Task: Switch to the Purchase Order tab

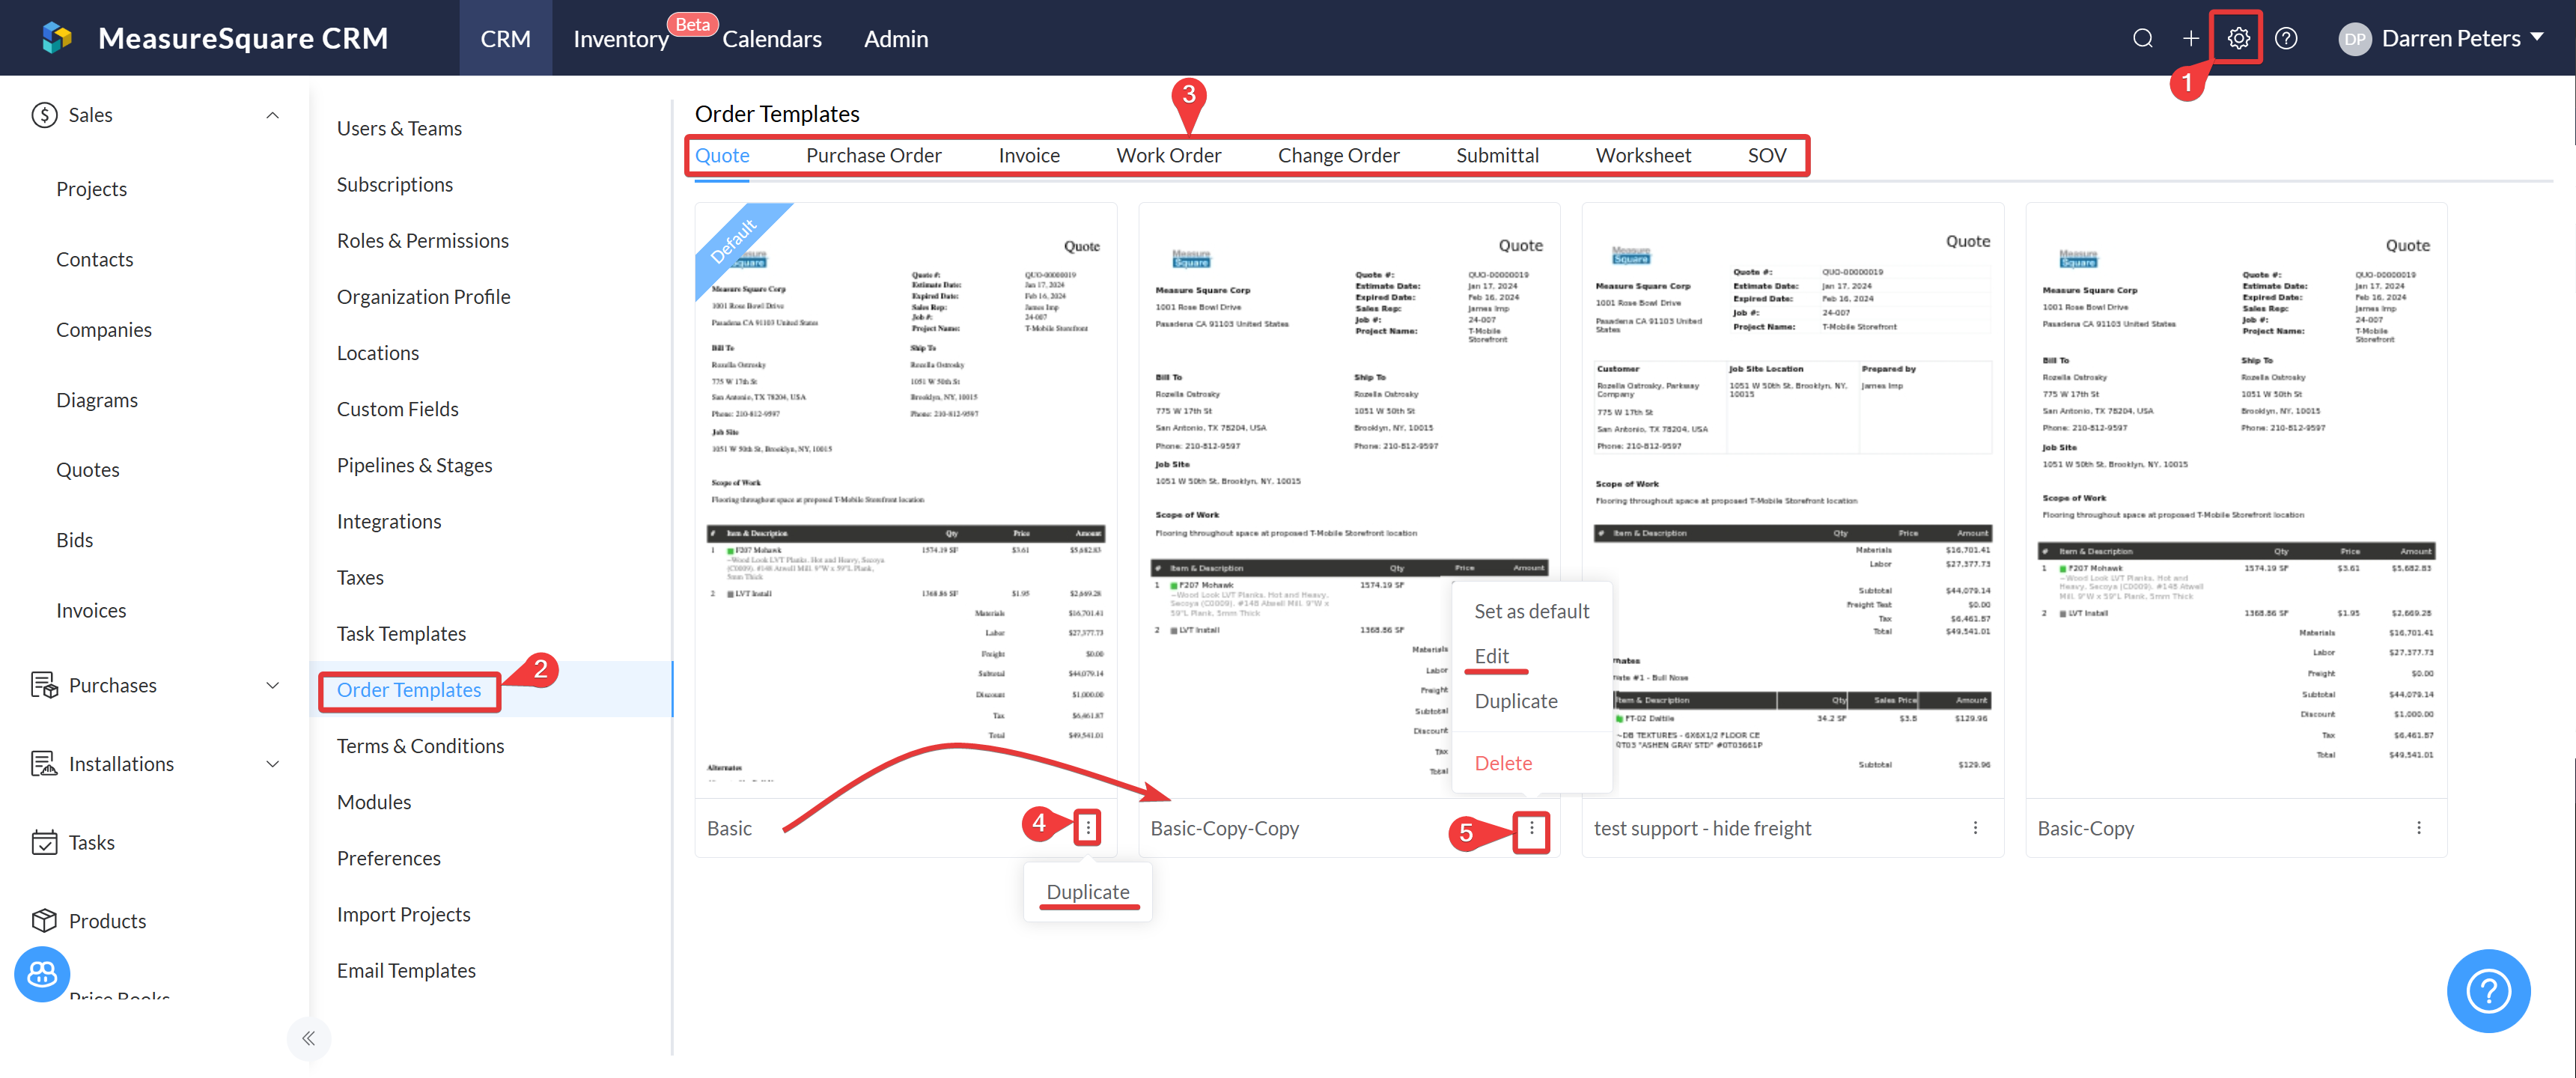Action: point(873,155)
